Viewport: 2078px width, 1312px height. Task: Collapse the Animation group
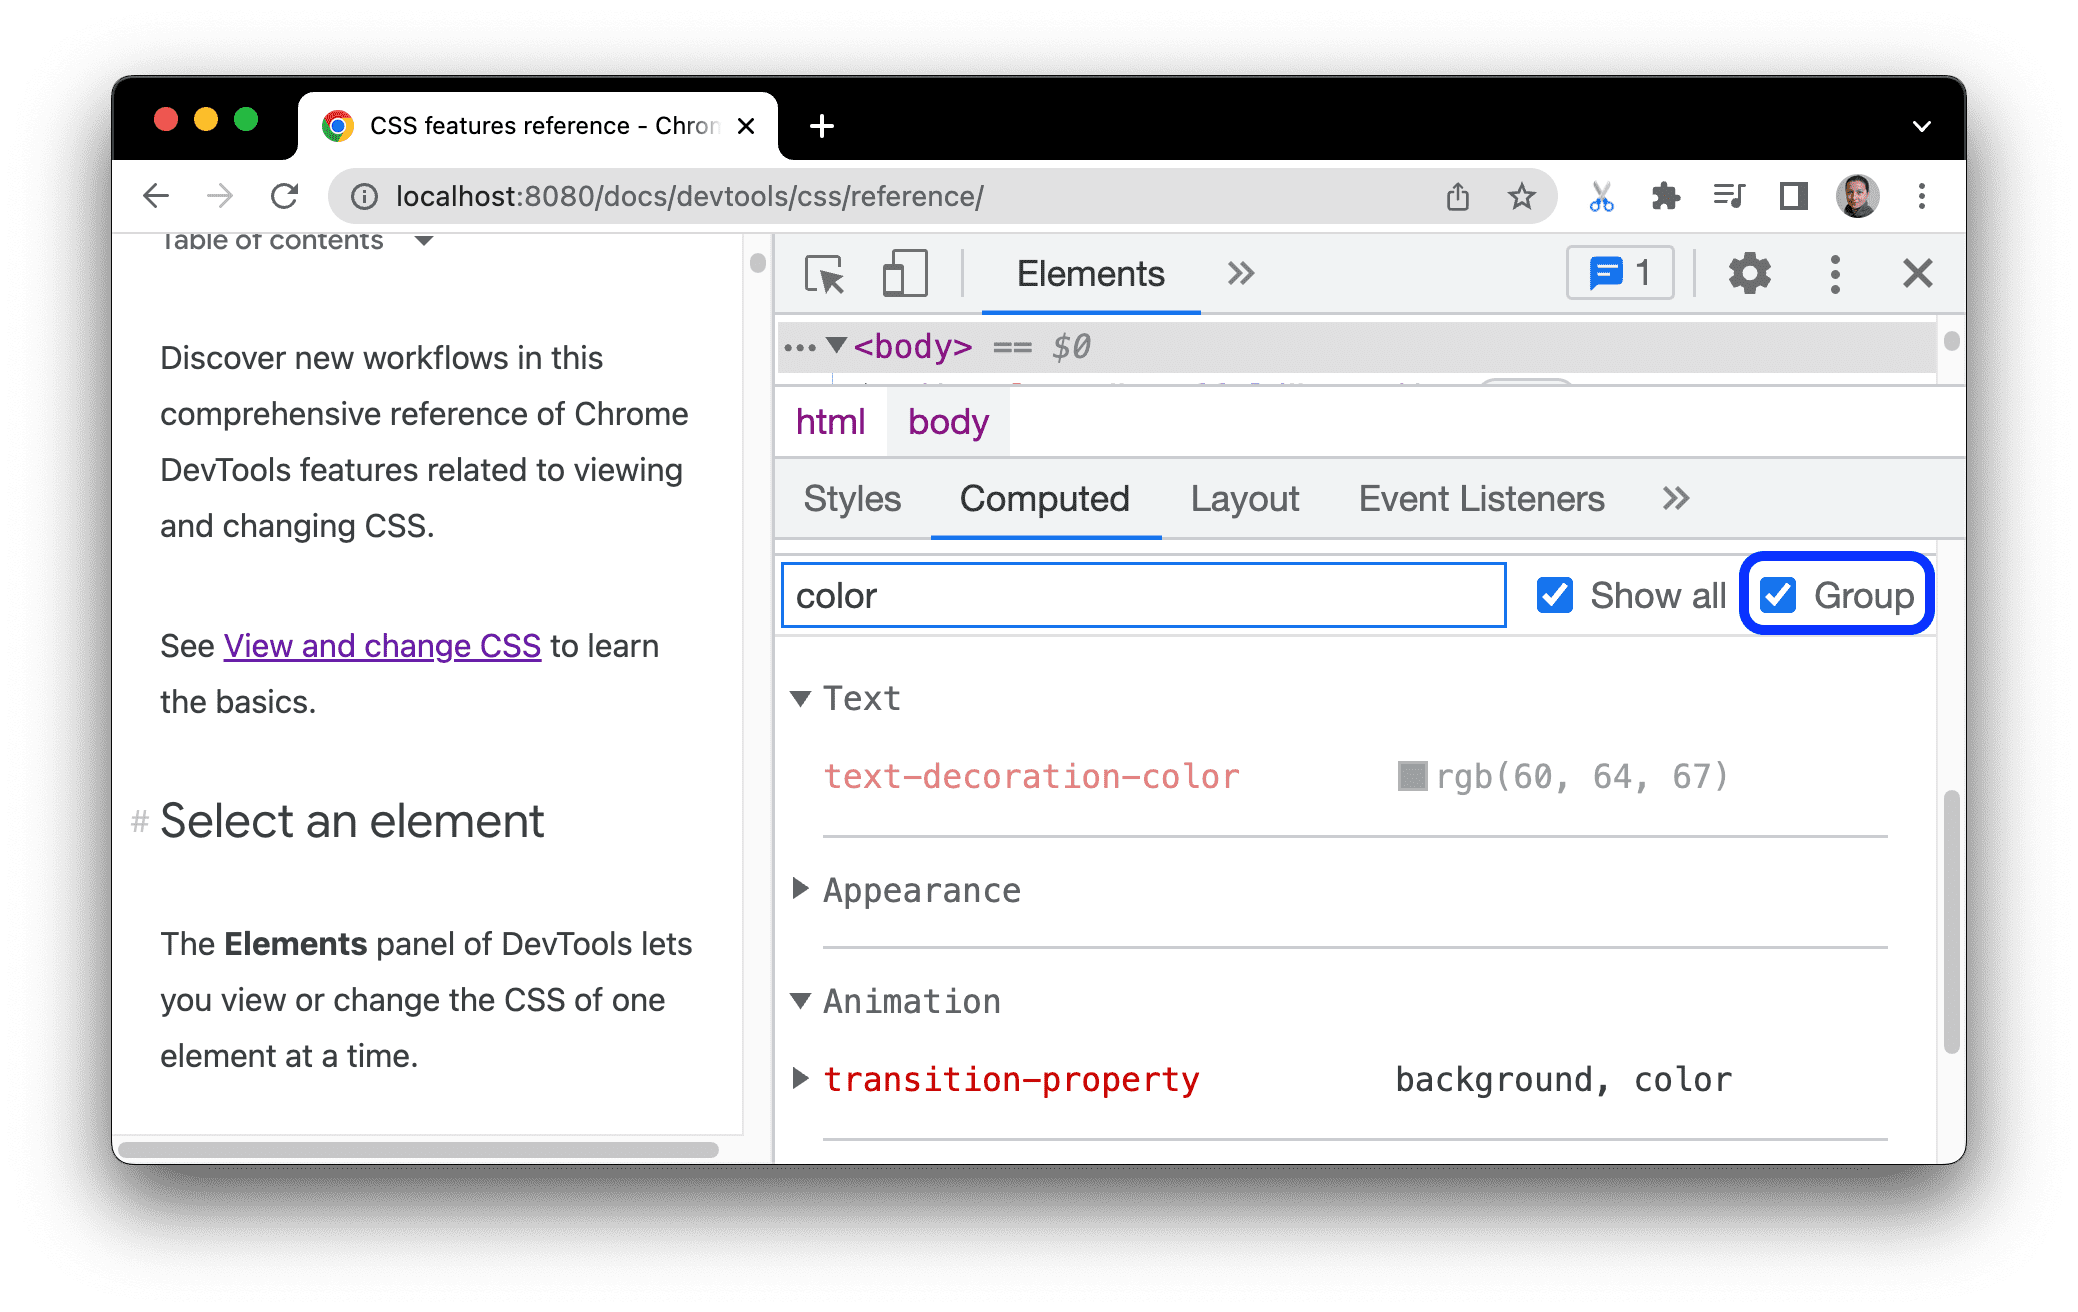point(800,1000)
